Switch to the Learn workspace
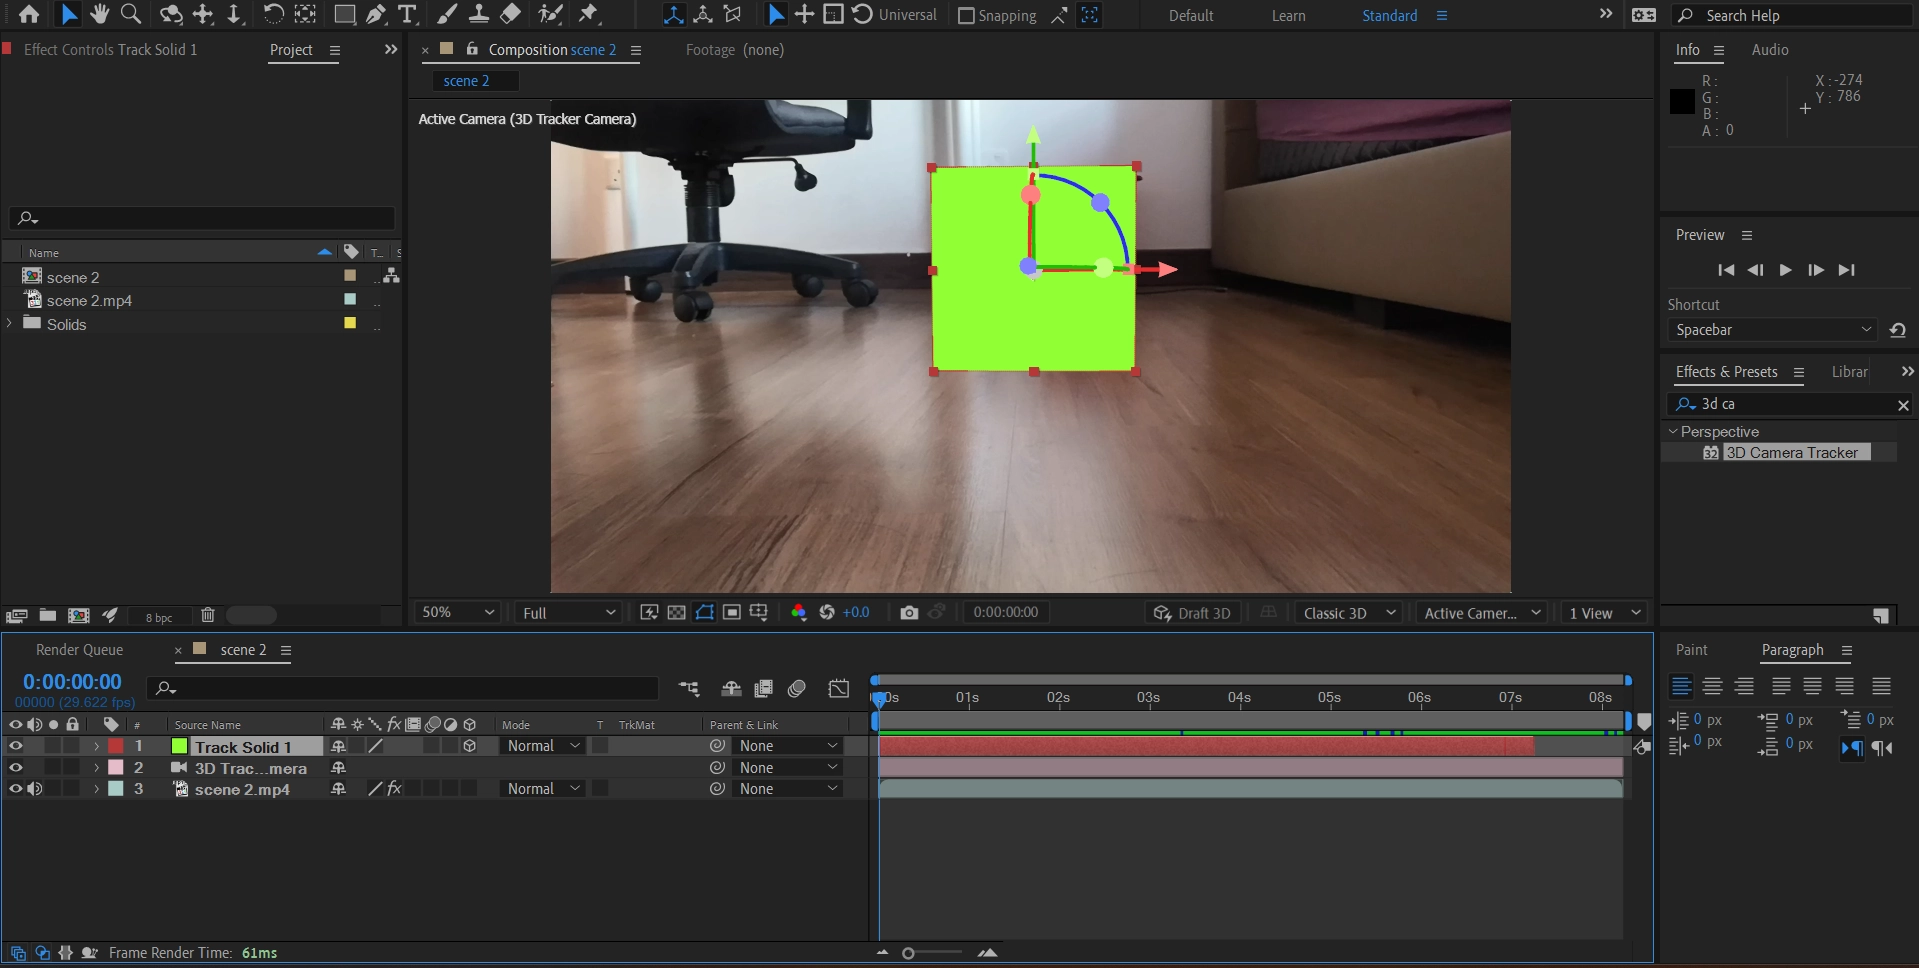1919x968 pixels. pos(1288,16)
